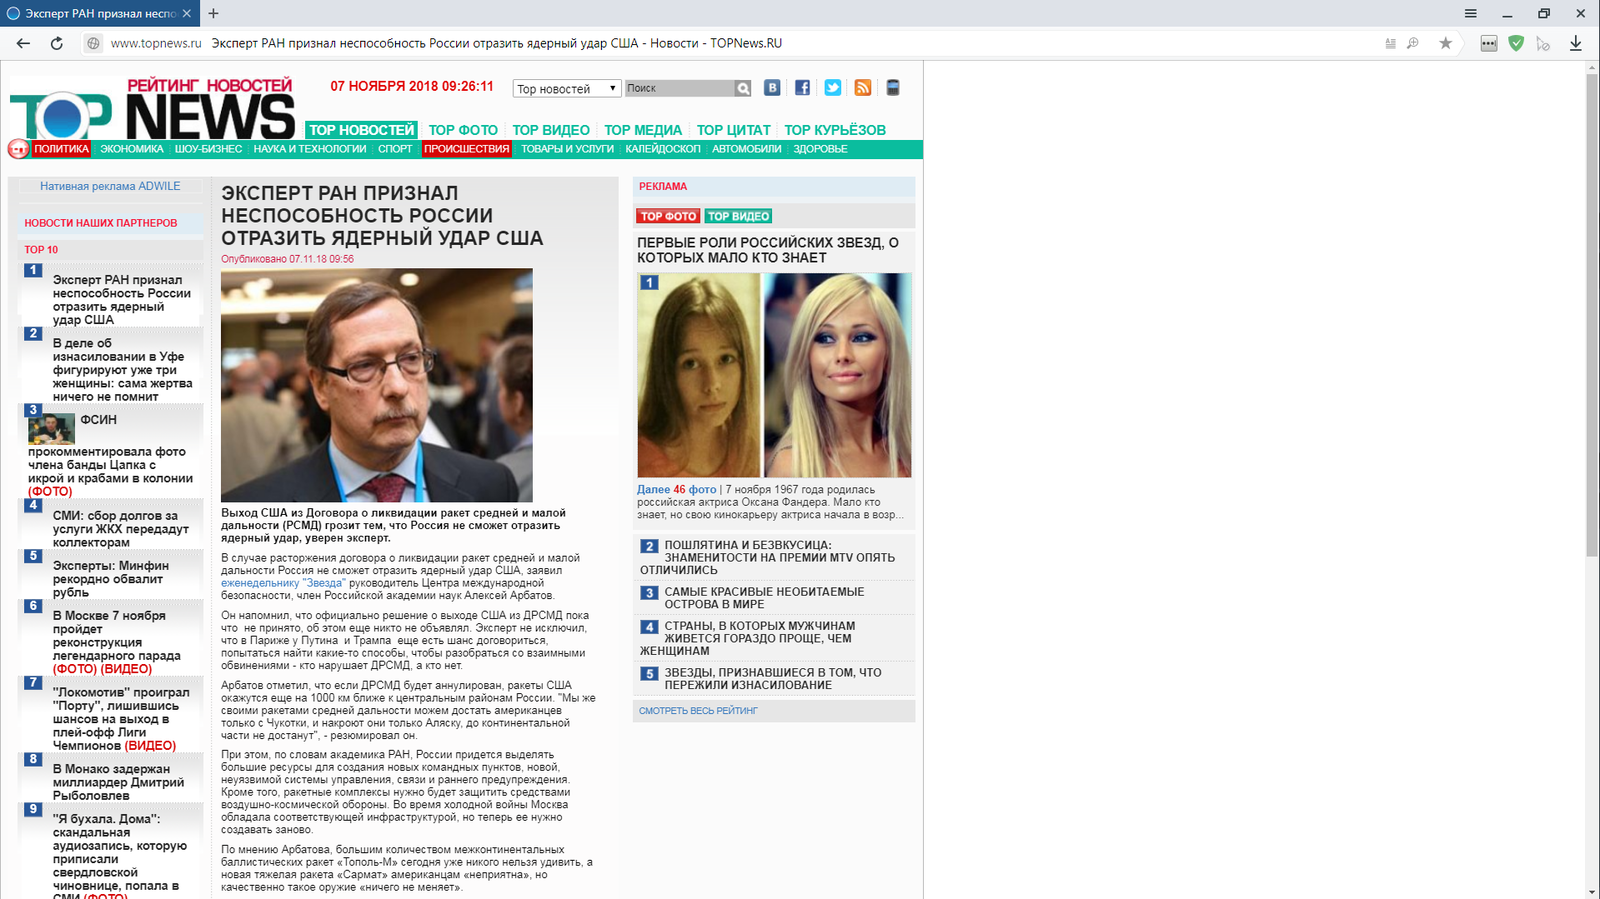Click the vertical page scrollbar thumb
1600x899 pixels.
click(1592, 315)
